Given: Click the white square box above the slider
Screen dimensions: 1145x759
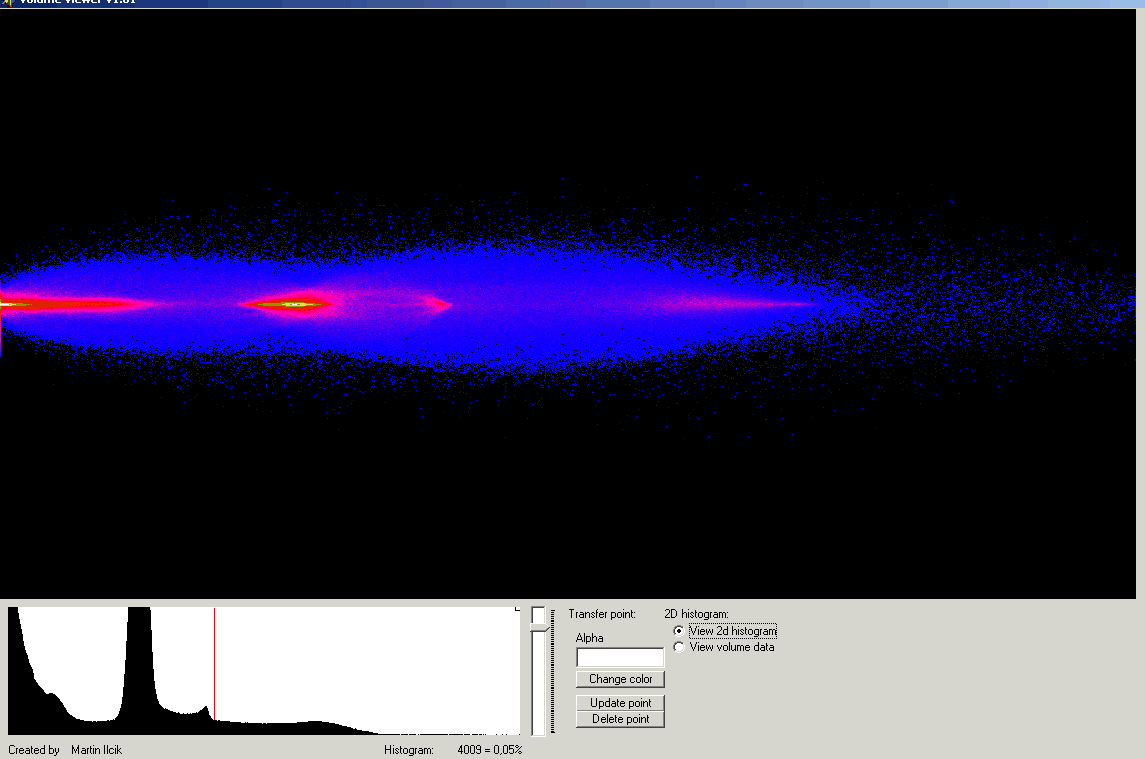Looking at the screenshot, I should click(538, 614).
